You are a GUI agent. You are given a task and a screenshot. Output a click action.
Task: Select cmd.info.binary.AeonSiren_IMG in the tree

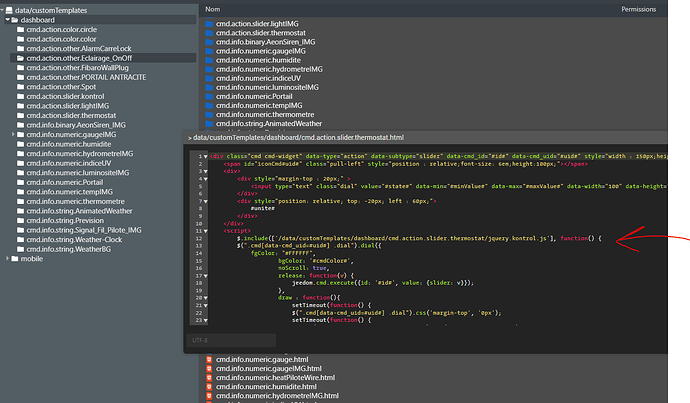click(x=76, y=125)
